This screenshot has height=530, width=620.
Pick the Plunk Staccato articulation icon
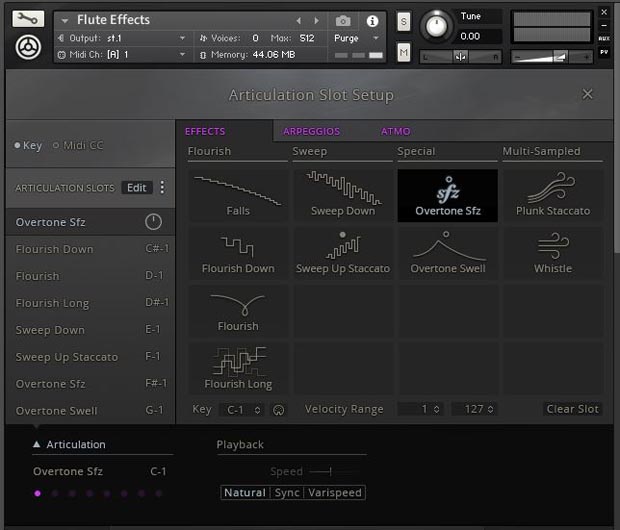tap(552, 193)
